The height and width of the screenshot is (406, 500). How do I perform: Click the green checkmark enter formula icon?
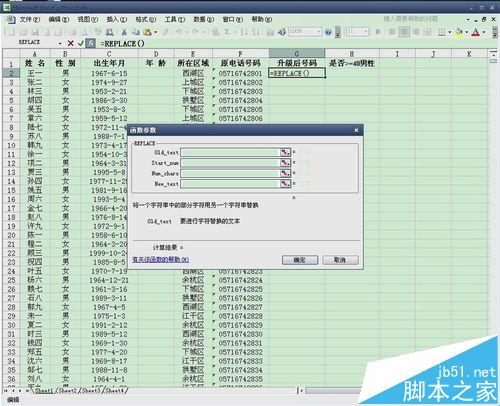click(x=80, y=43)
